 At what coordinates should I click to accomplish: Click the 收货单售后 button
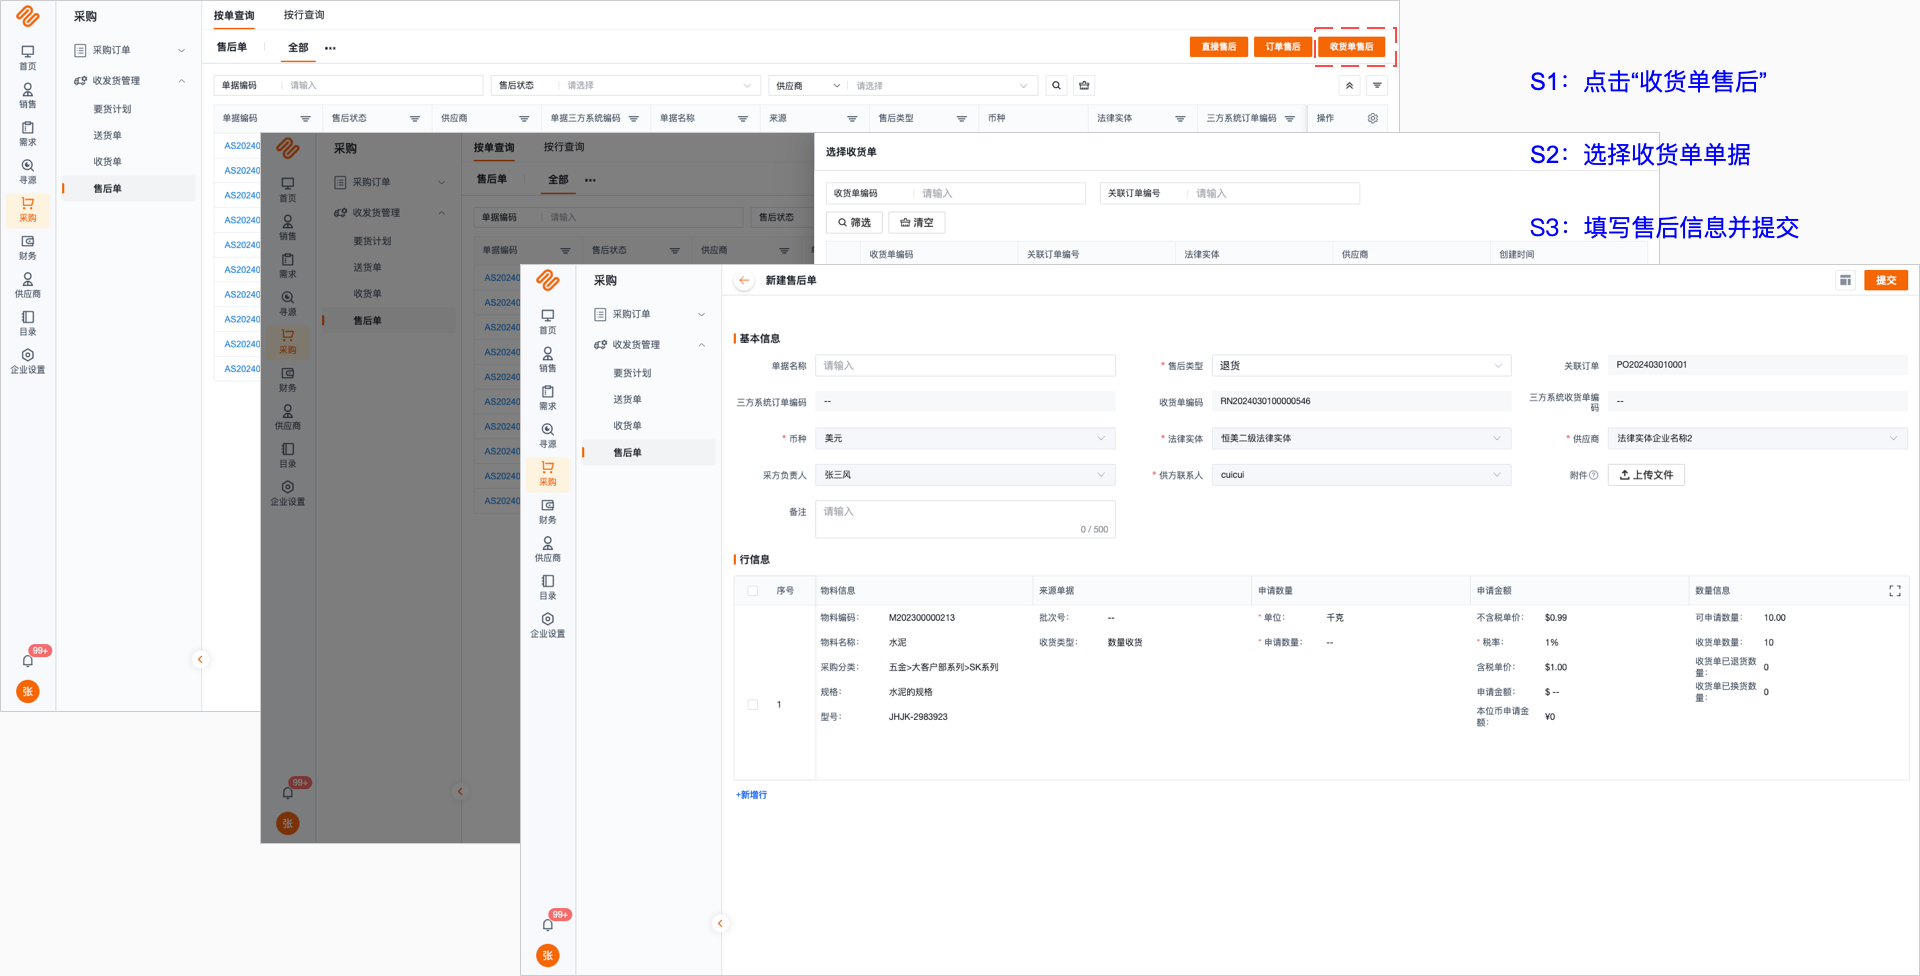pos(1351,47)
